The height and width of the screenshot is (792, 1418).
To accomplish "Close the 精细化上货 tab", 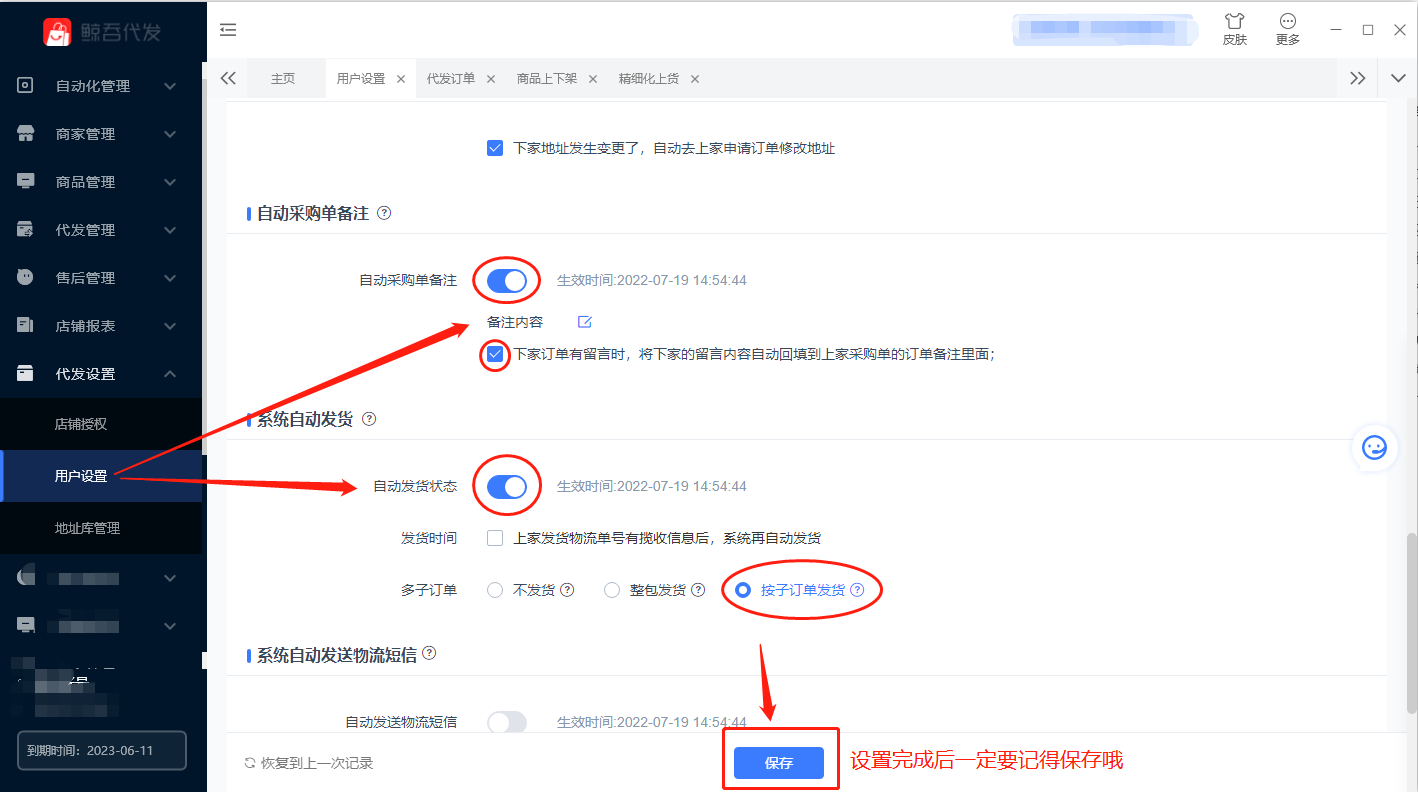I will (x=695, y=79).
